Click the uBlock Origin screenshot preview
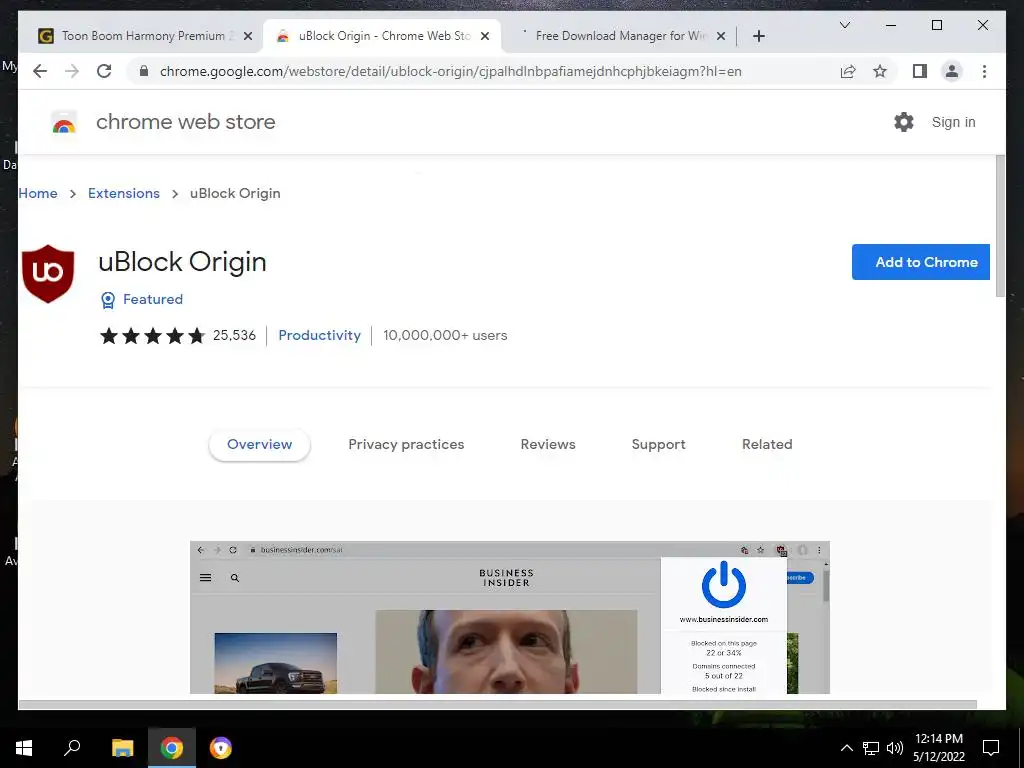Screen dimensions: 1024x768 (509, 617)
